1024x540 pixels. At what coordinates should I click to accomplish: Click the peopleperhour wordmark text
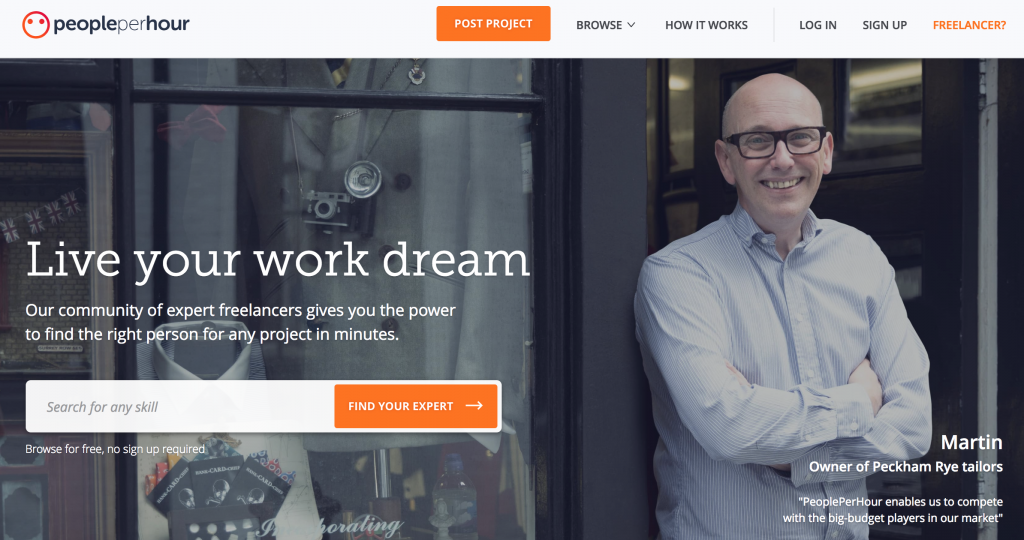coord(121,25)
